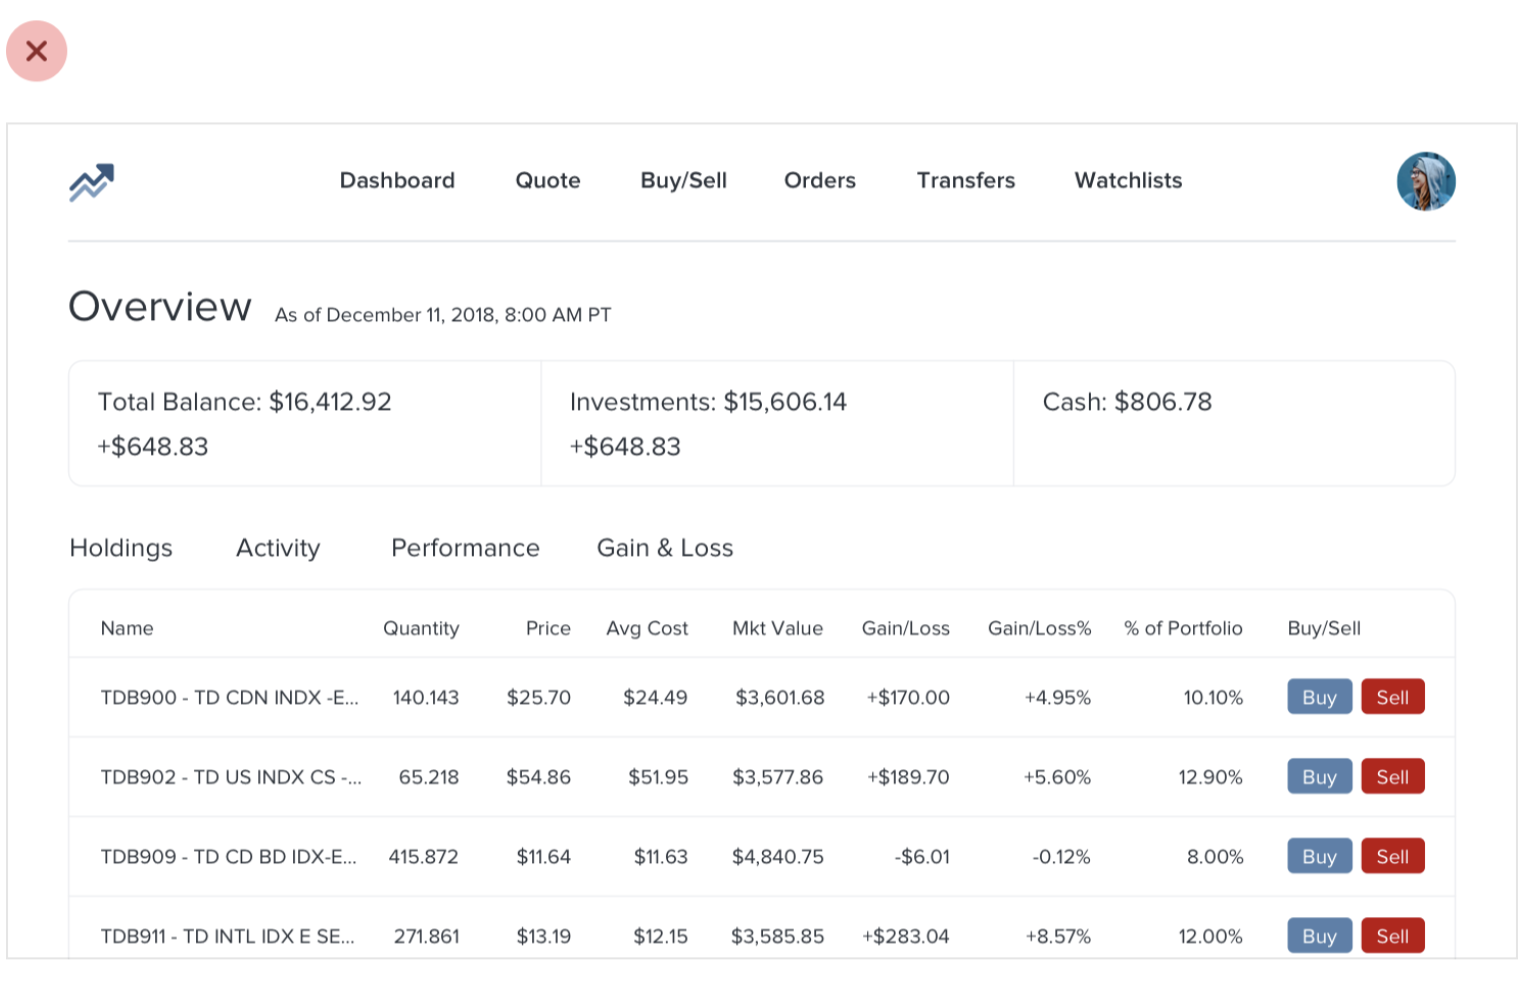1520x1000 pixels.
Task: Click Sell on TDB911 INTL IDX row
Action: coord(1392,936)
